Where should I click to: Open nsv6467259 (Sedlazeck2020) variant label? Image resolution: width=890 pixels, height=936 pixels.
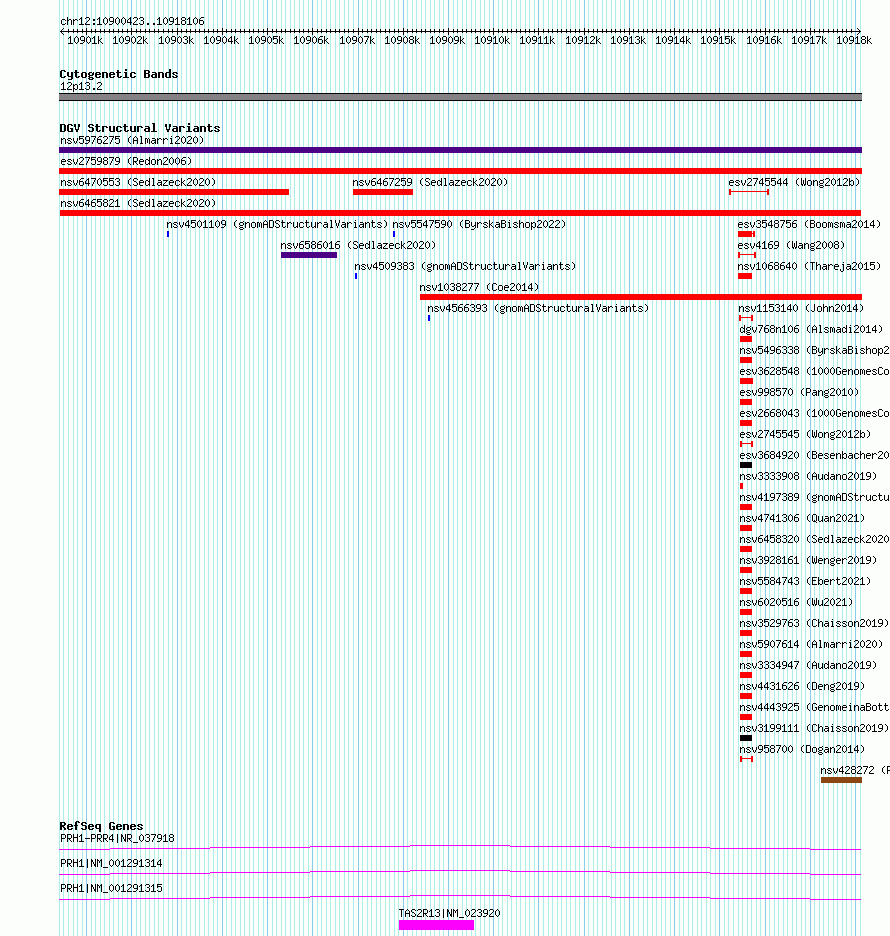coord(430,182)
